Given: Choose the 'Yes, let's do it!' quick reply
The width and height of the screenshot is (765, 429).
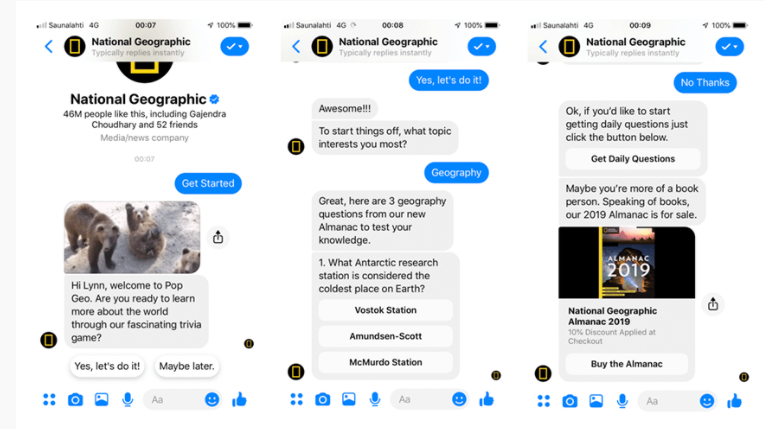Looking at the screenshot, I should pos(107,366).
